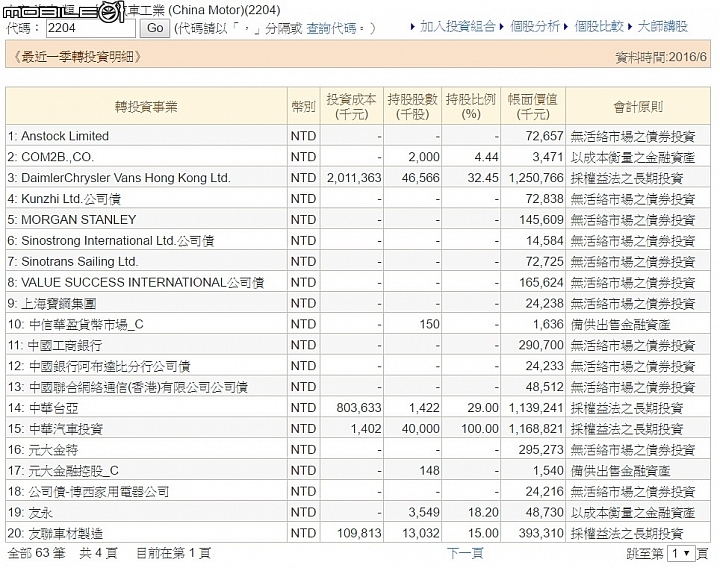Click book value 165,624
The image size is (720, 568).
[x=541, y=282]
